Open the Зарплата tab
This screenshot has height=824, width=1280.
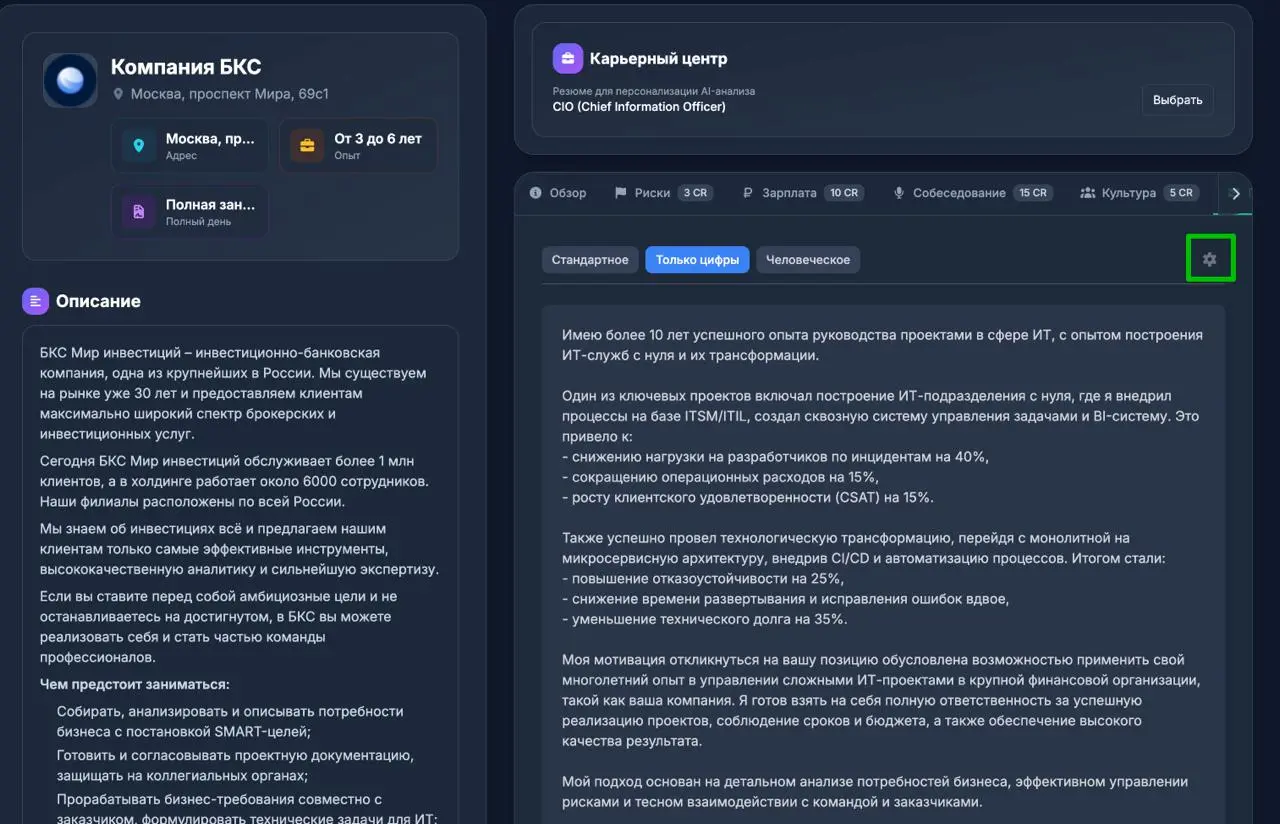(x=803, y=193)
